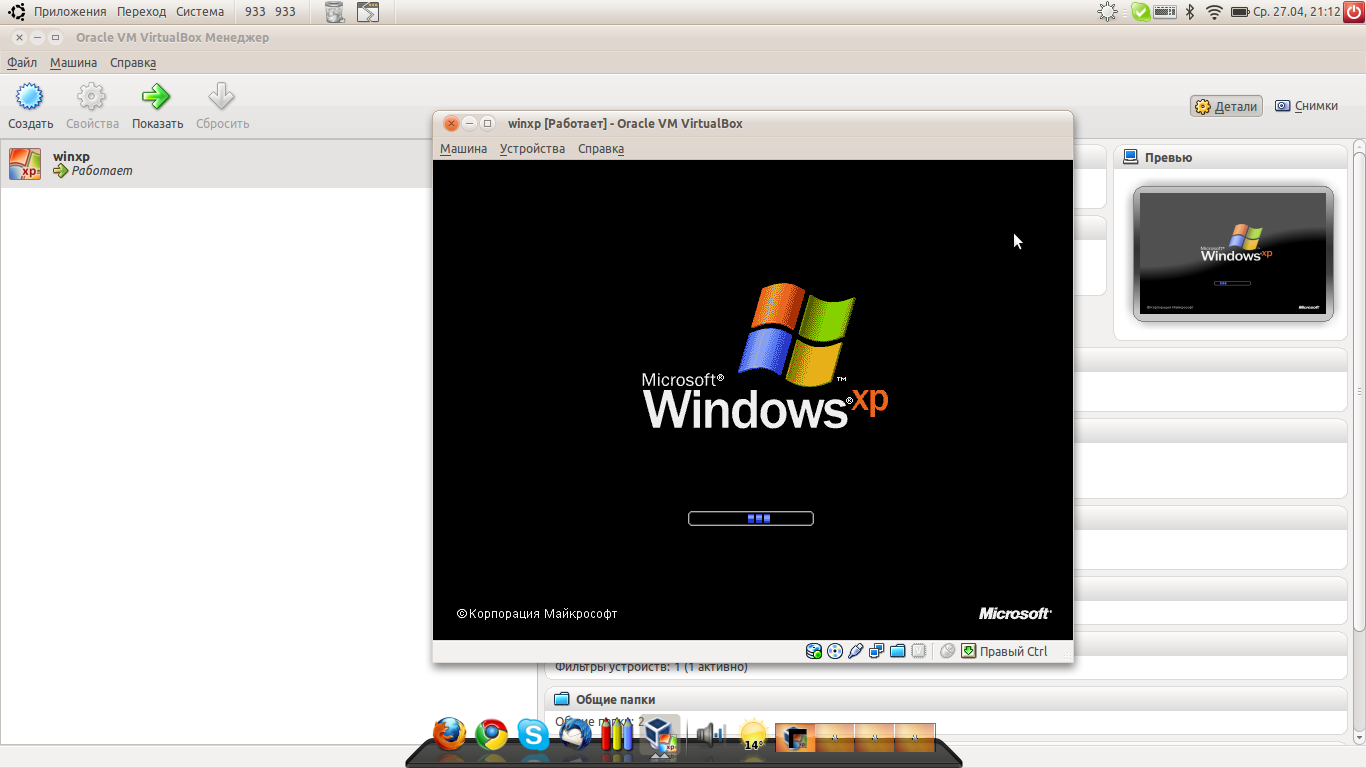Open Машина menu in VirtualBox Manager window
The height and width of the screenshot is (768, 1366).
tap(74, 62)
